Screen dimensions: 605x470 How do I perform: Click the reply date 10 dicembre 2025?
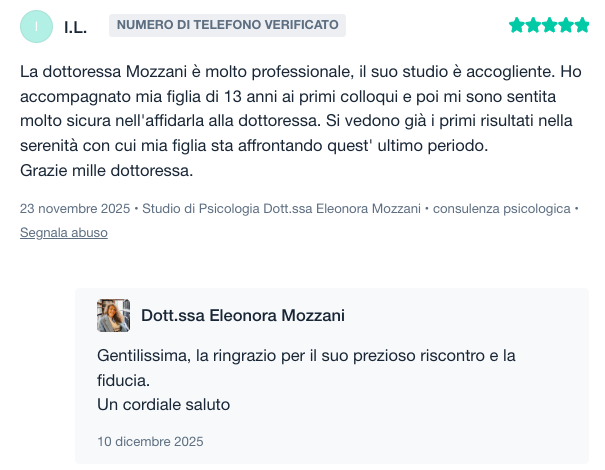(x=150, y=441)
